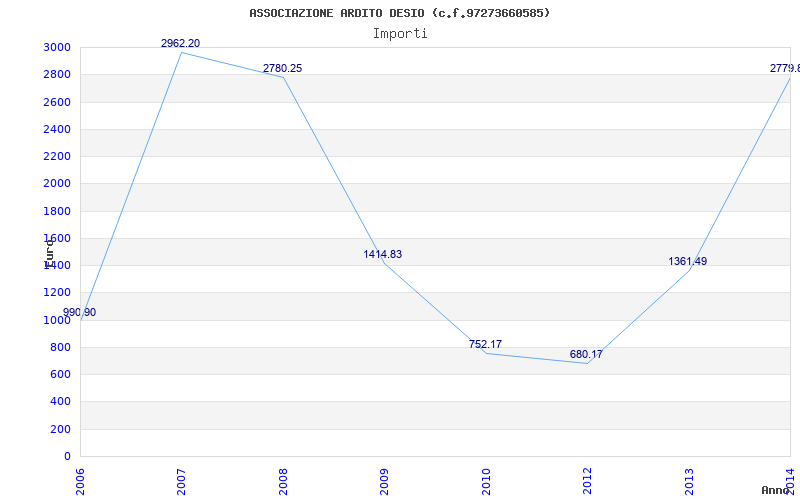Click the 2007 x-axis label
The width and height of the screenshot is (800, 500).
pyautogui.click(x=181, y=482)
